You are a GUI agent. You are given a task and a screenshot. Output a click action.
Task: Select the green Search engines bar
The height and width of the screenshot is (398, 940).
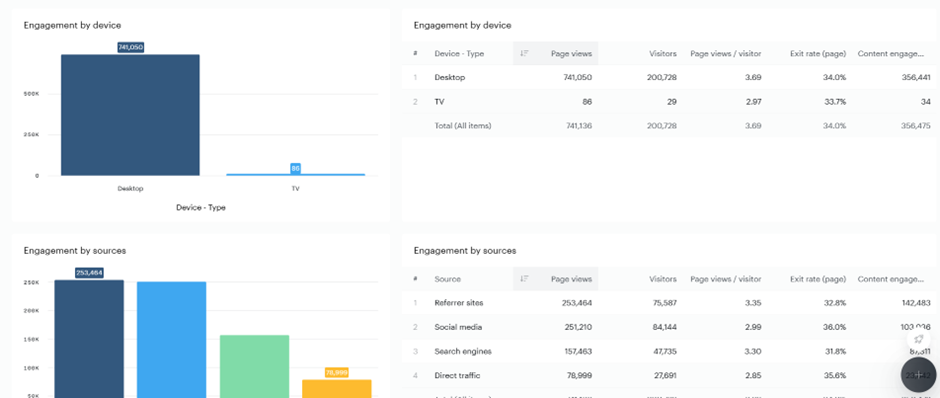pyautogui.click(x=254, y=366)
